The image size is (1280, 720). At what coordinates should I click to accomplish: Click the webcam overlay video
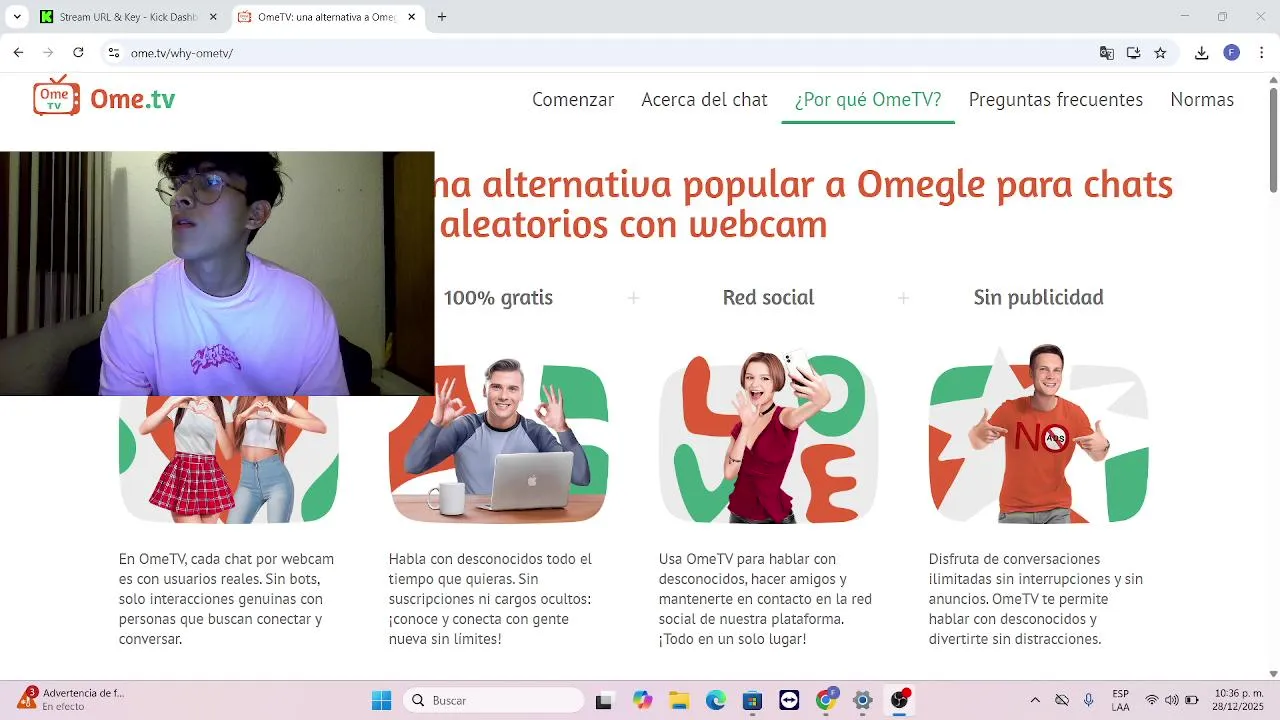tap(217, 274)
